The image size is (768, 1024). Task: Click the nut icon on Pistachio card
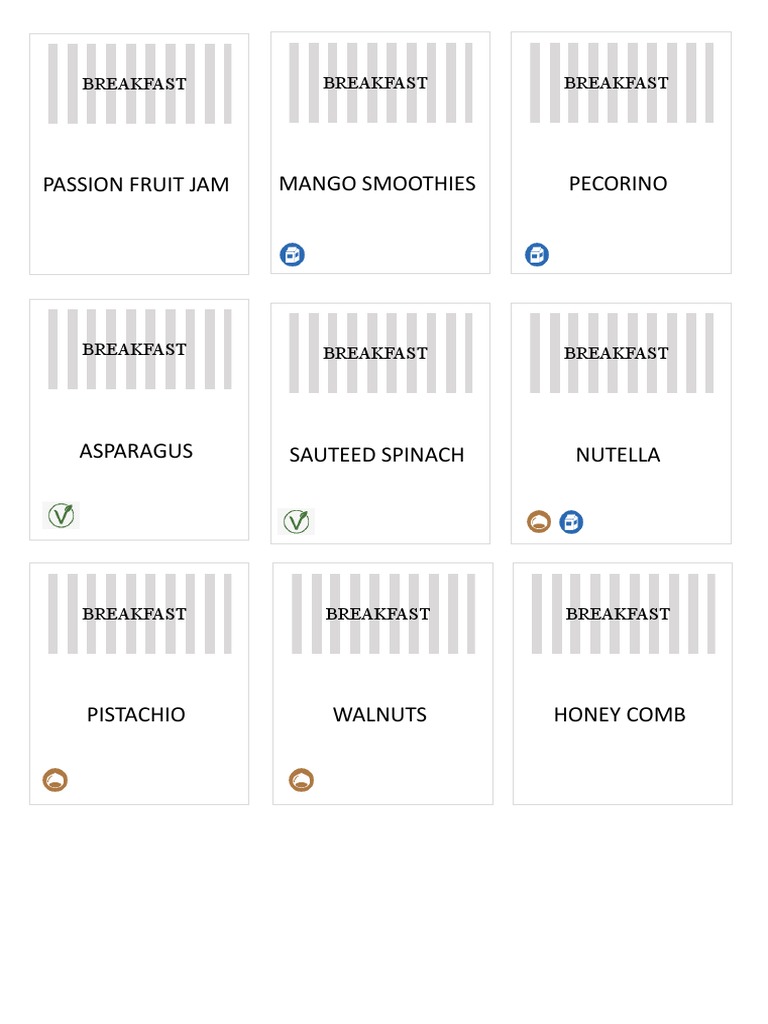[55, 780]
